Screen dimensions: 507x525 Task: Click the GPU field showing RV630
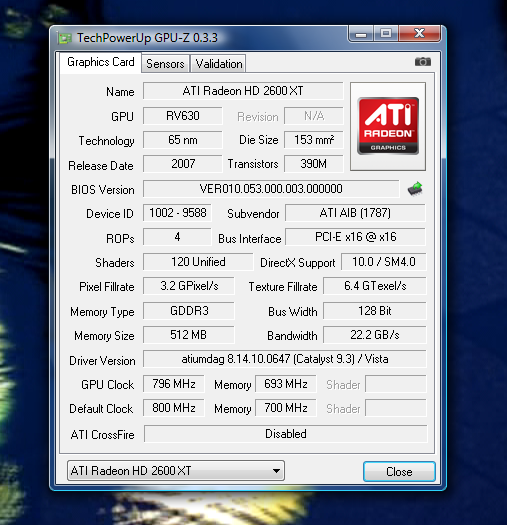click(183, 116)
